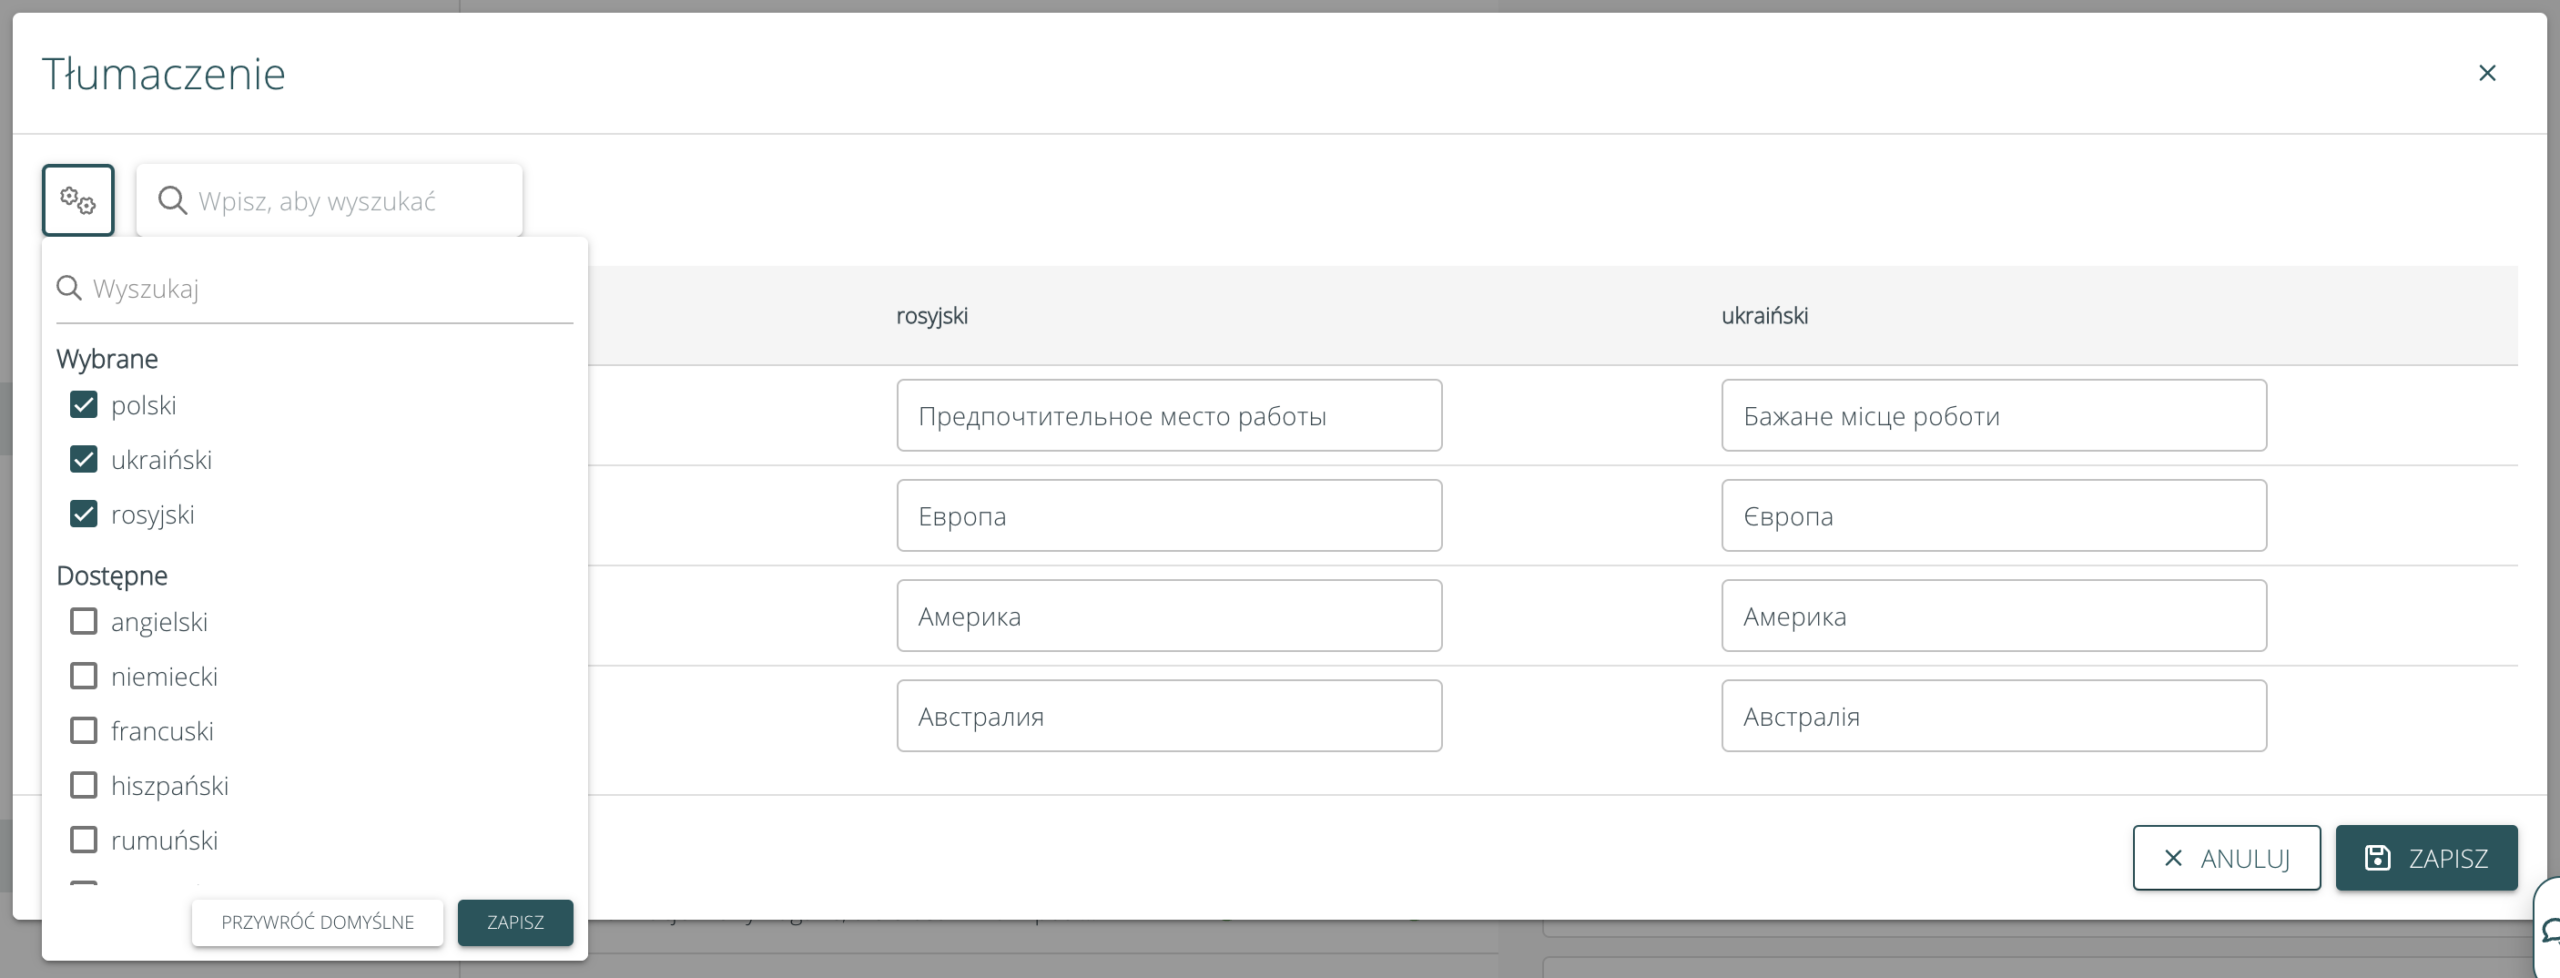Viewport: 2560px width, 978px height.
Task: Uncheck the polski language checkbox
Action: (84, 405)
